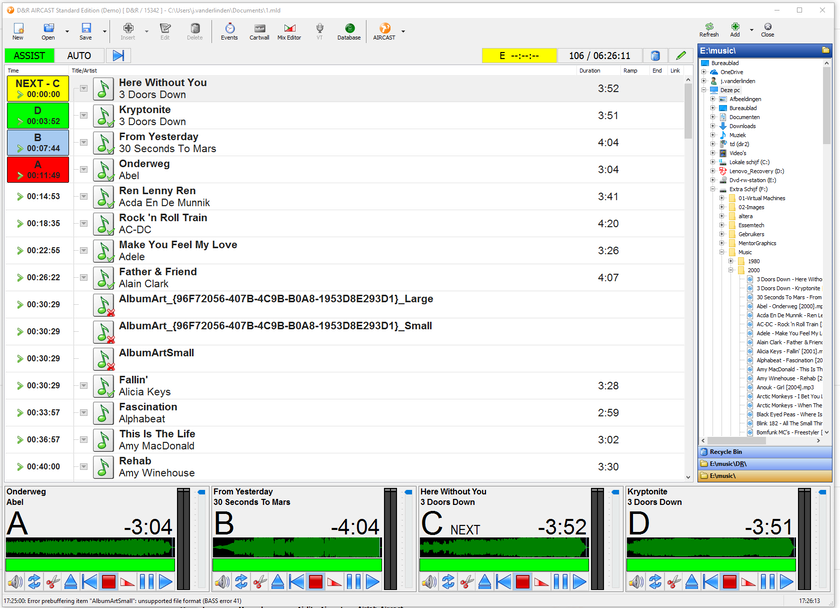840x608 pixels.
Task: Click the speaker pre-listen icon on player D
Action: pos(636,582)
